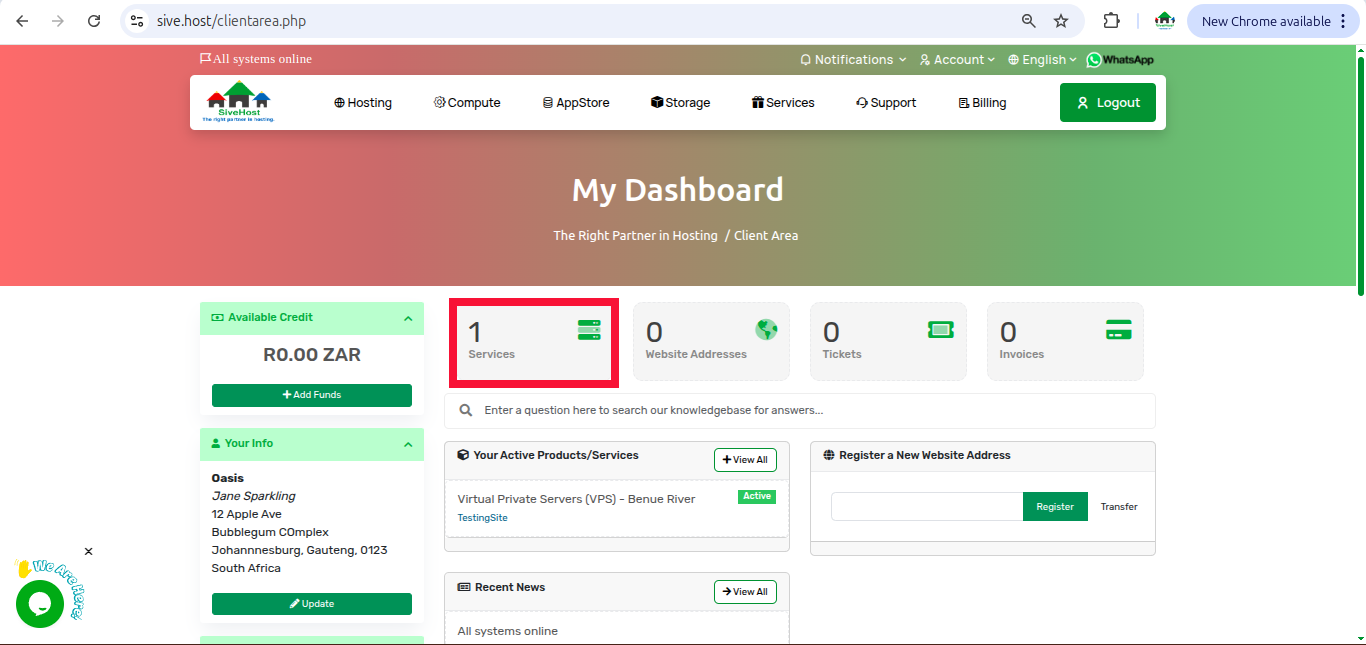Dismiss the We Are Here chat prompt

pyautogui.click(x=88, y=551)
